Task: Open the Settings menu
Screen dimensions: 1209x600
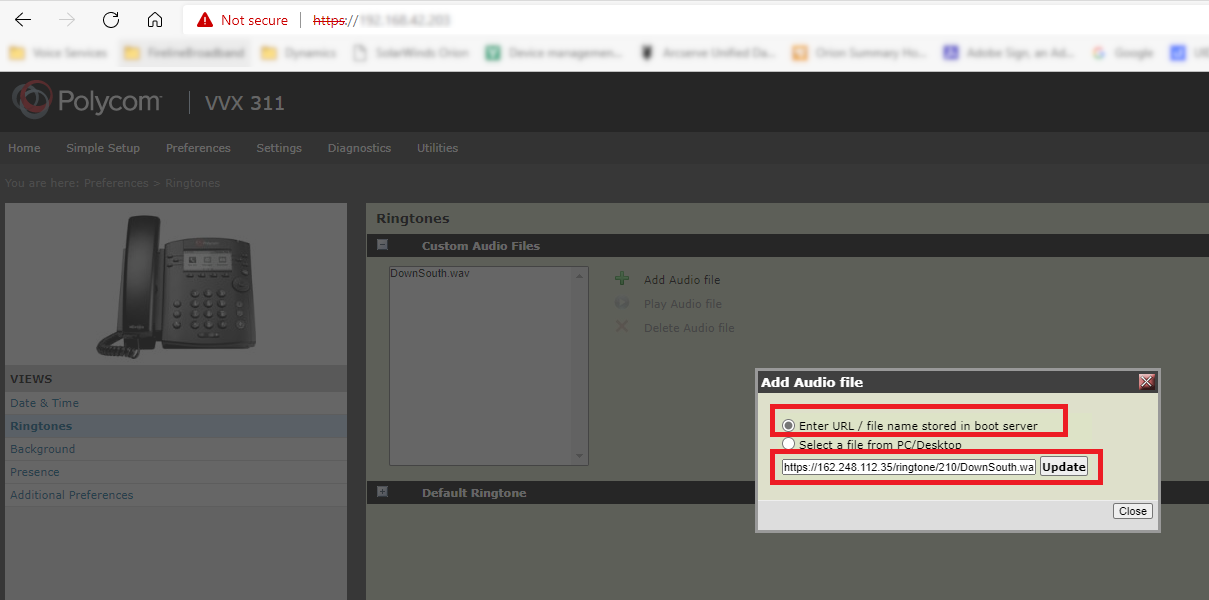Action: [279, 148]
